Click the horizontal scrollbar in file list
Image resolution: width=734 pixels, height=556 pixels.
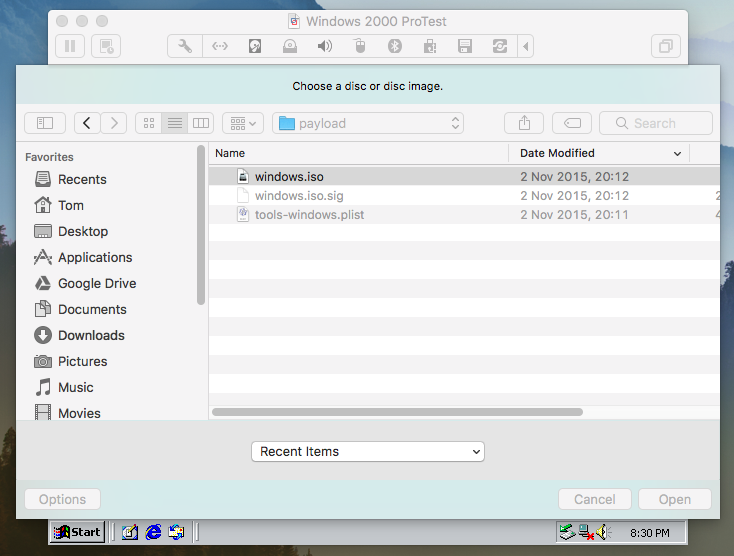coord(397,412)
